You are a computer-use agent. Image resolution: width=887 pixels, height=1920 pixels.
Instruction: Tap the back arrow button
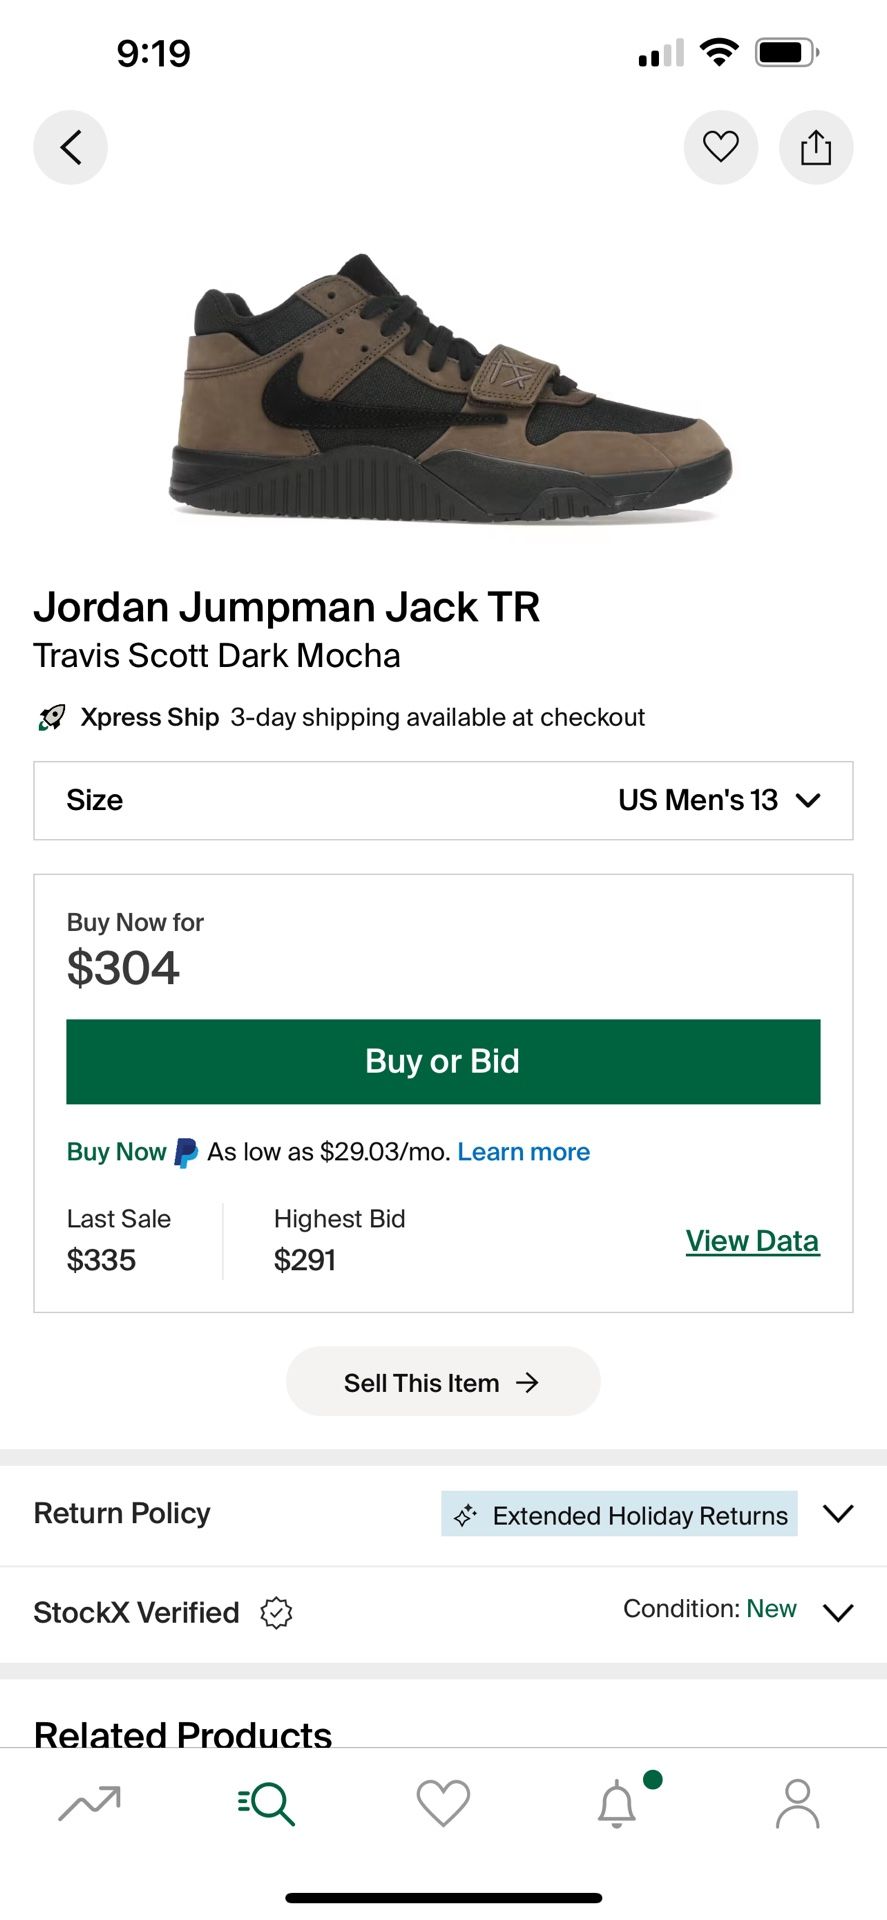[70, 148]
